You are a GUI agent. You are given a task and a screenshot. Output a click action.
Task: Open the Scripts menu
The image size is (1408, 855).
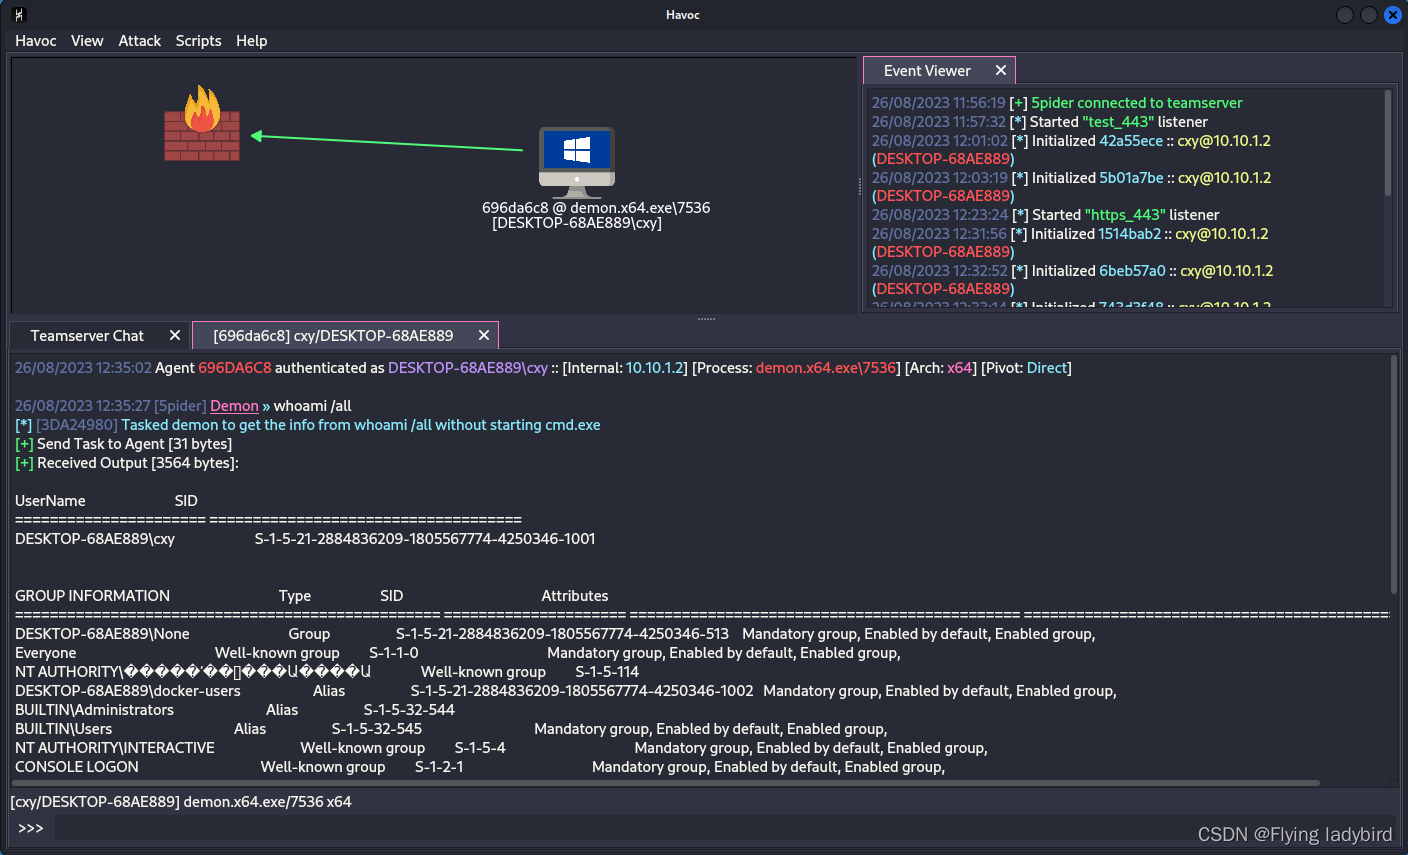click(x=198, y=41)
